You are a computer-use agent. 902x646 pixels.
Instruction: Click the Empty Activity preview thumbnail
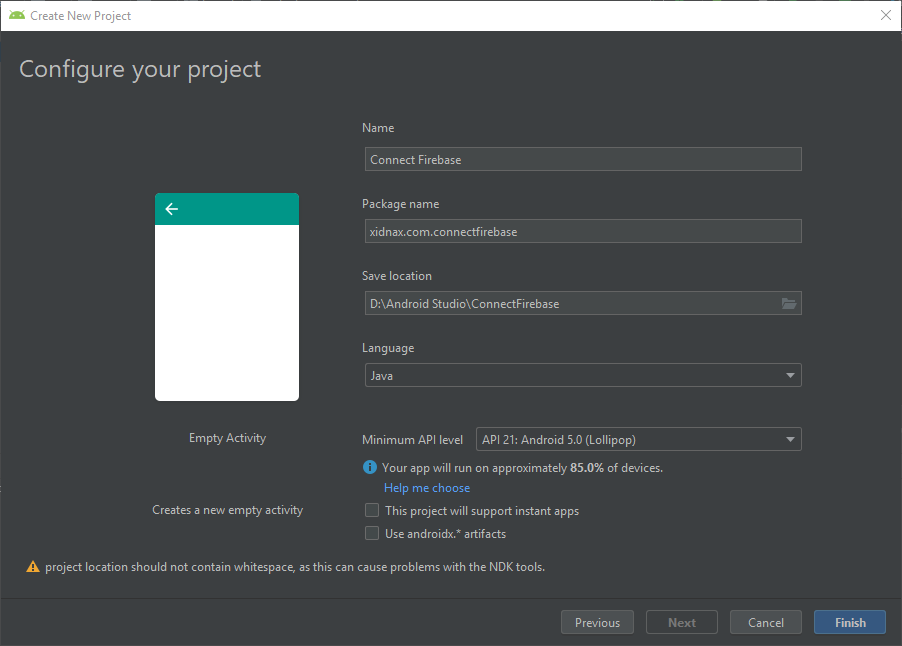pyautogui.click(x=227, y=297)
